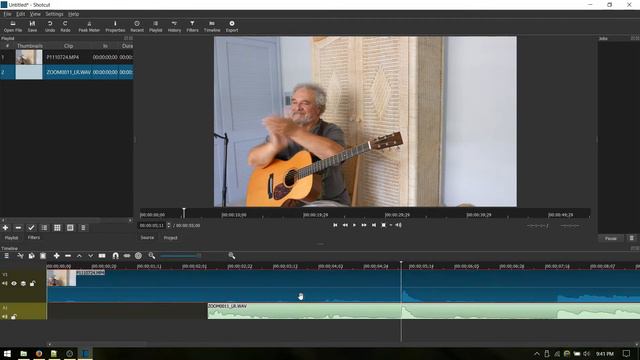Image resolution: width=640 pixels, height=360 pixels.
Task: Open the Help menu
Action: [x=73, y=14]
